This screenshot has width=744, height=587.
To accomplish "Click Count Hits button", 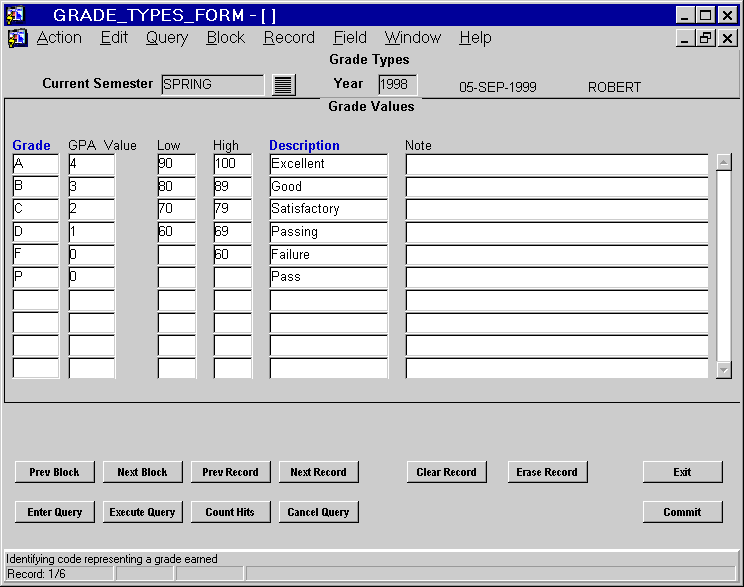I will [231, 512].
